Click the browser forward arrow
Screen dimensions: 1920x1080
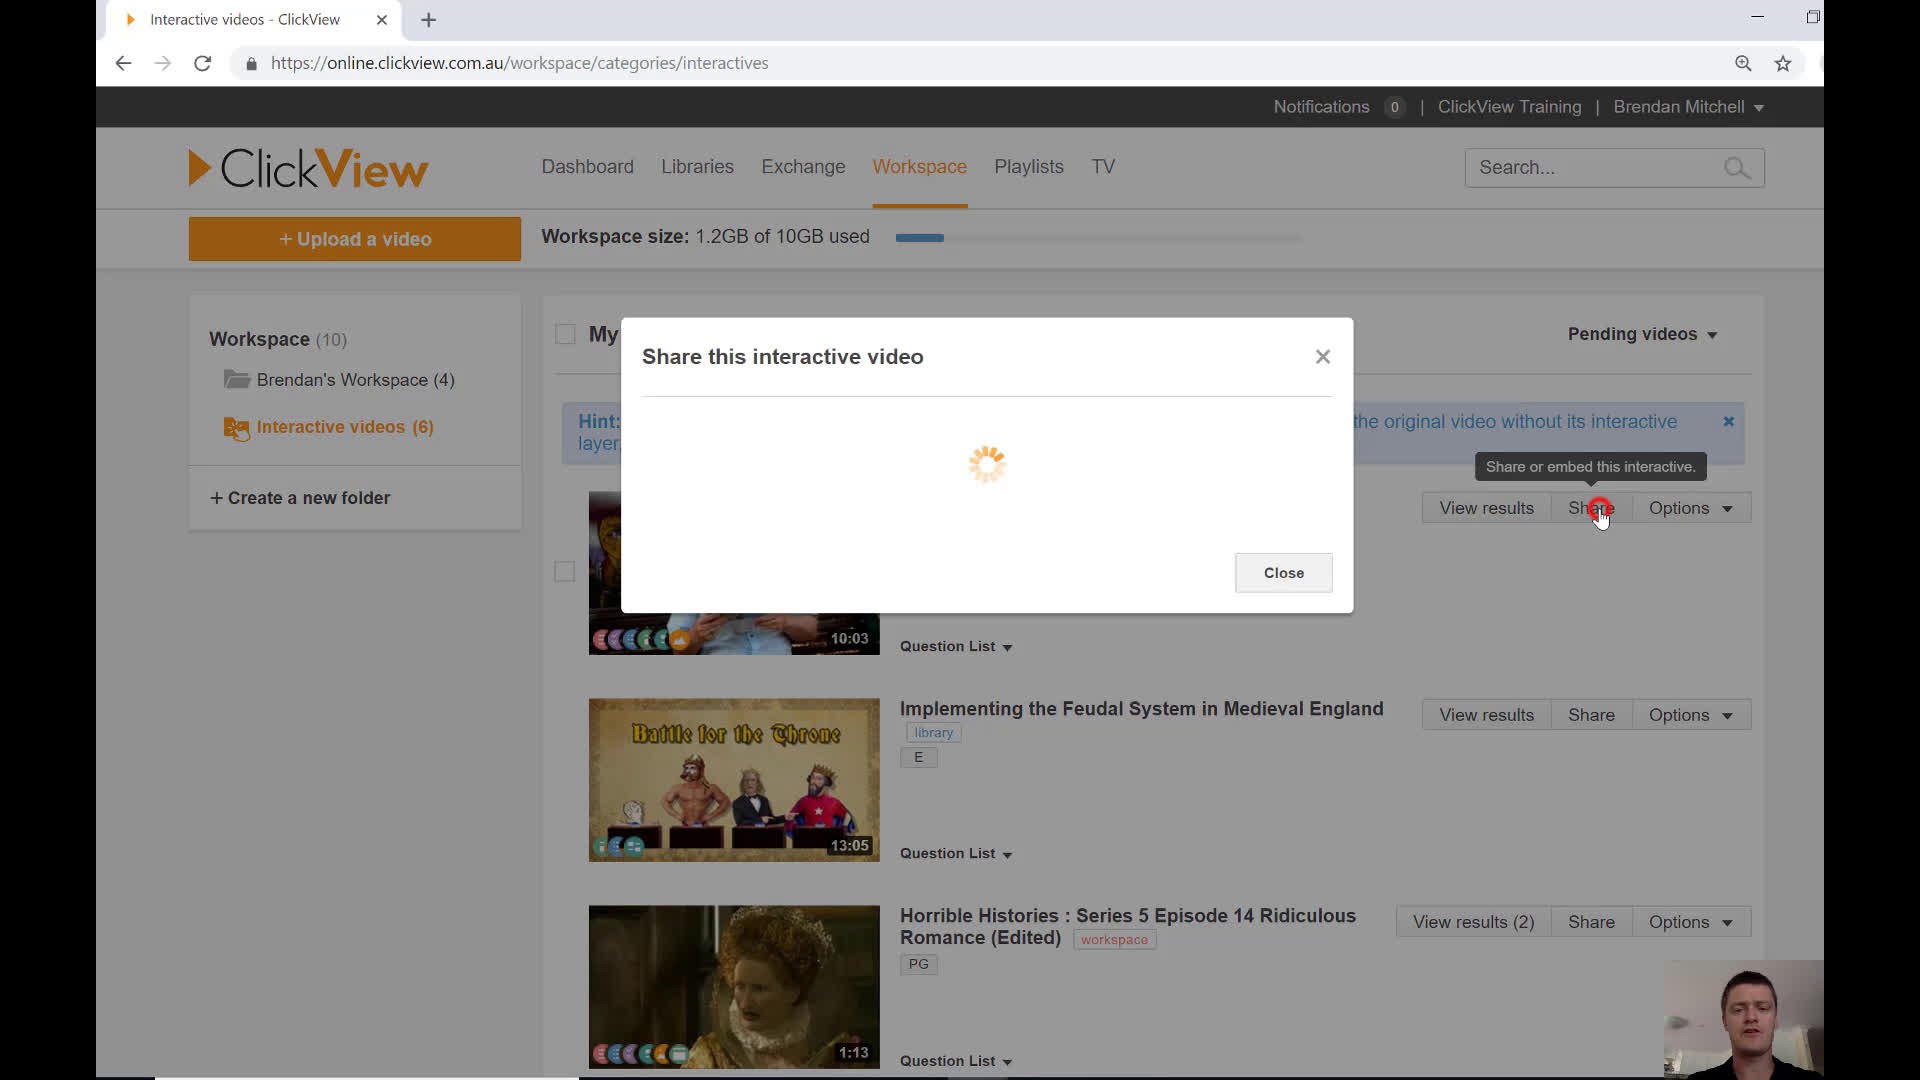click(162, 63)
